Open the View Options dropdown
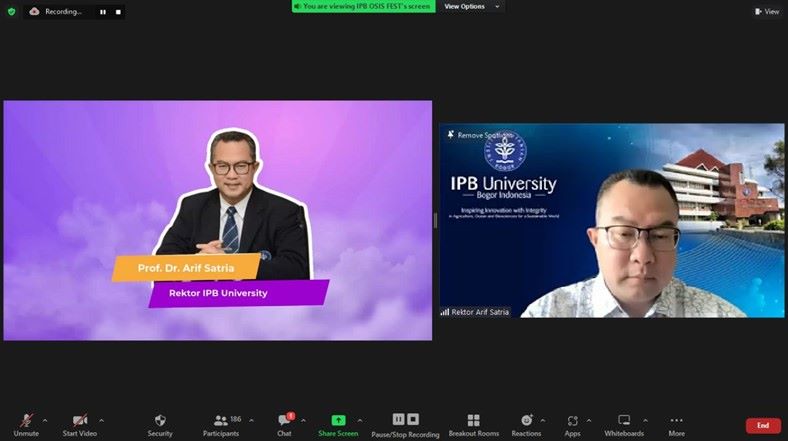Viewport: 788px width, 441px height. pyautogui.click(x=472, y=7)
